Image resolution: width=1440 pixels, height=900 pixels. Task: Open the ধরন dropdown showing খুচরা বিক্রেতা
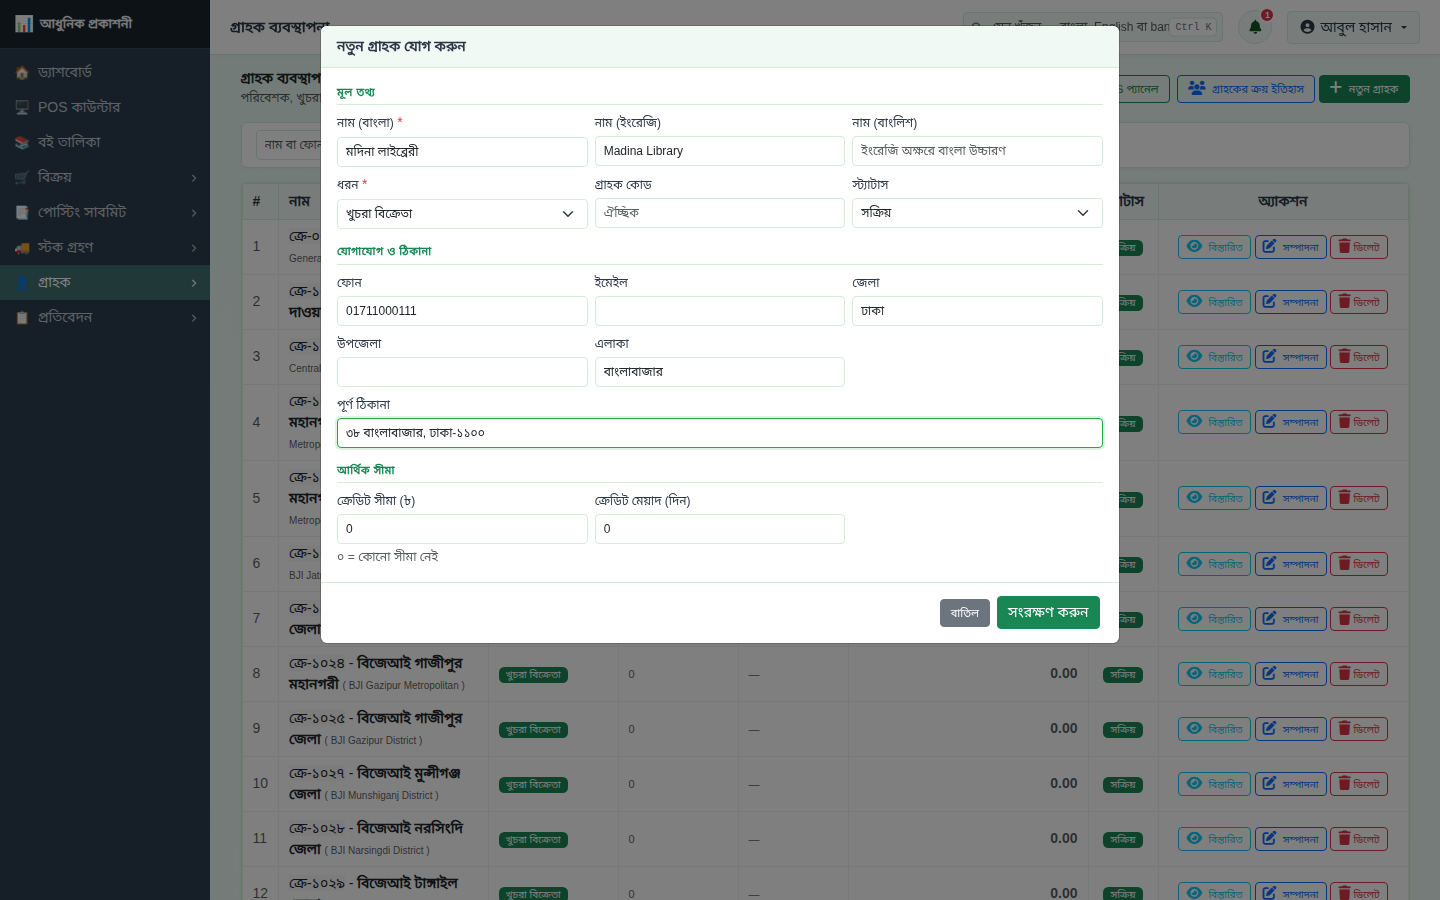click(x=462, y=213)
